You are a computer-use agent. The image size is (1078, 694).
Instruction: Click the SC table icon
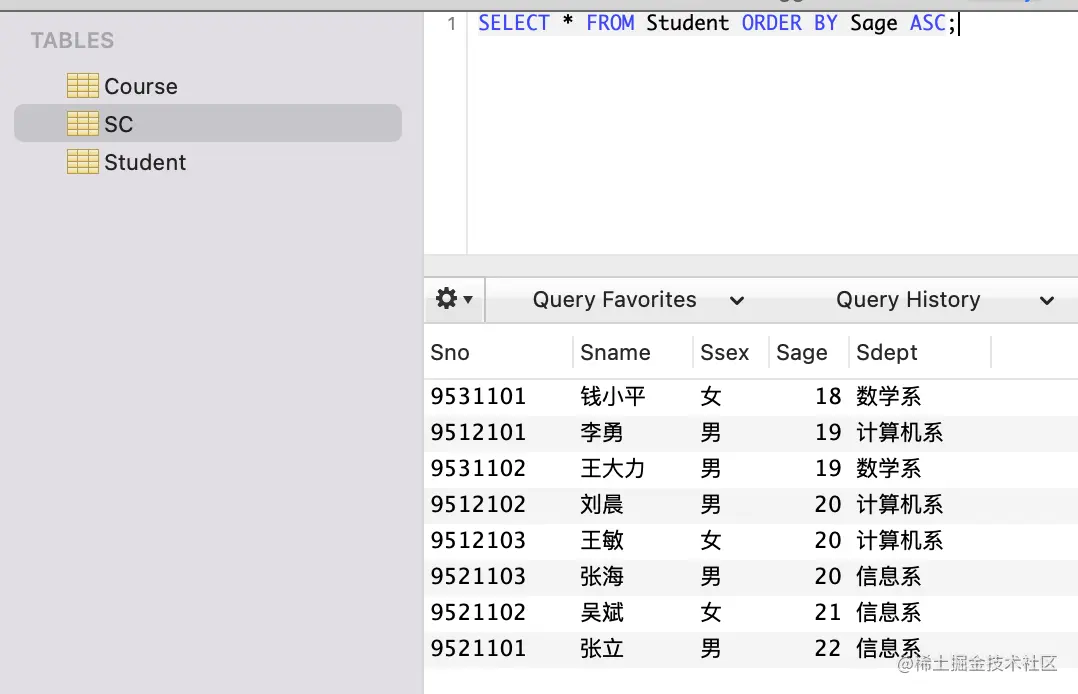[x=82, y=124]
